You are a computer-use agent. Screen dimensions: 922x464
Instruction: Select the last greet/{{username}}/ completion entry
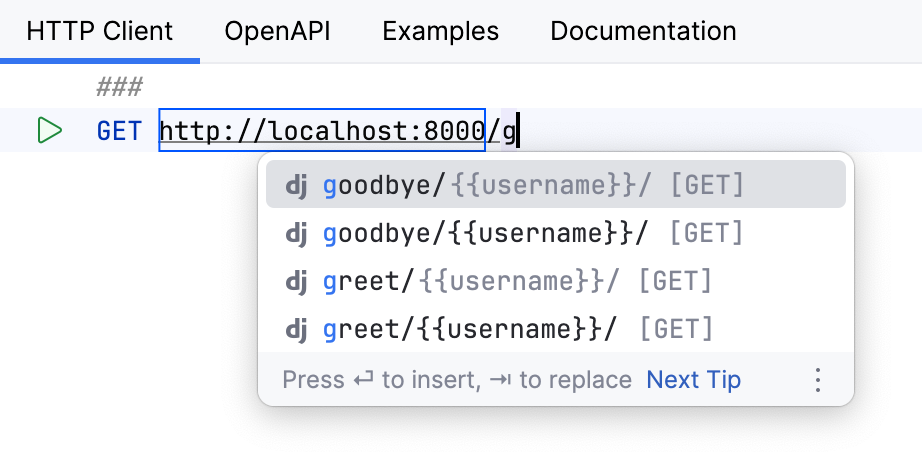(517, 328)
